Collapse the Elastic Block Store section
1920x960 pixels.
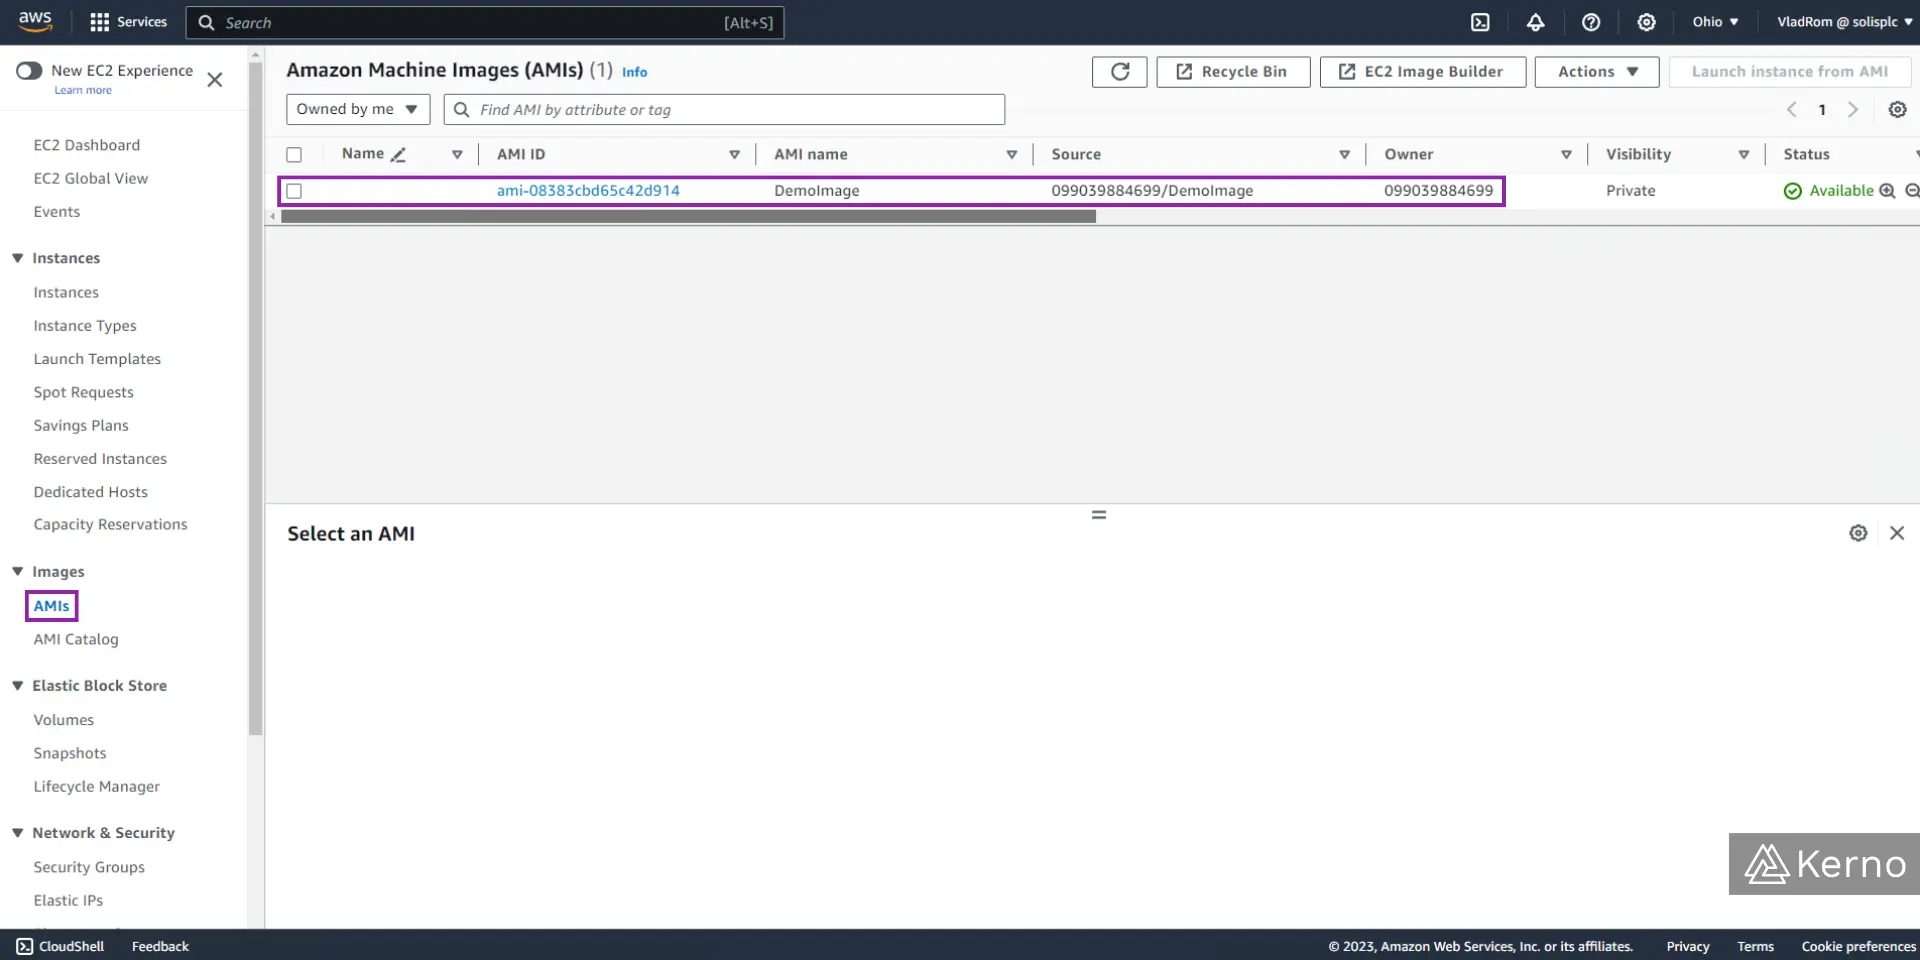coord(17,685)
